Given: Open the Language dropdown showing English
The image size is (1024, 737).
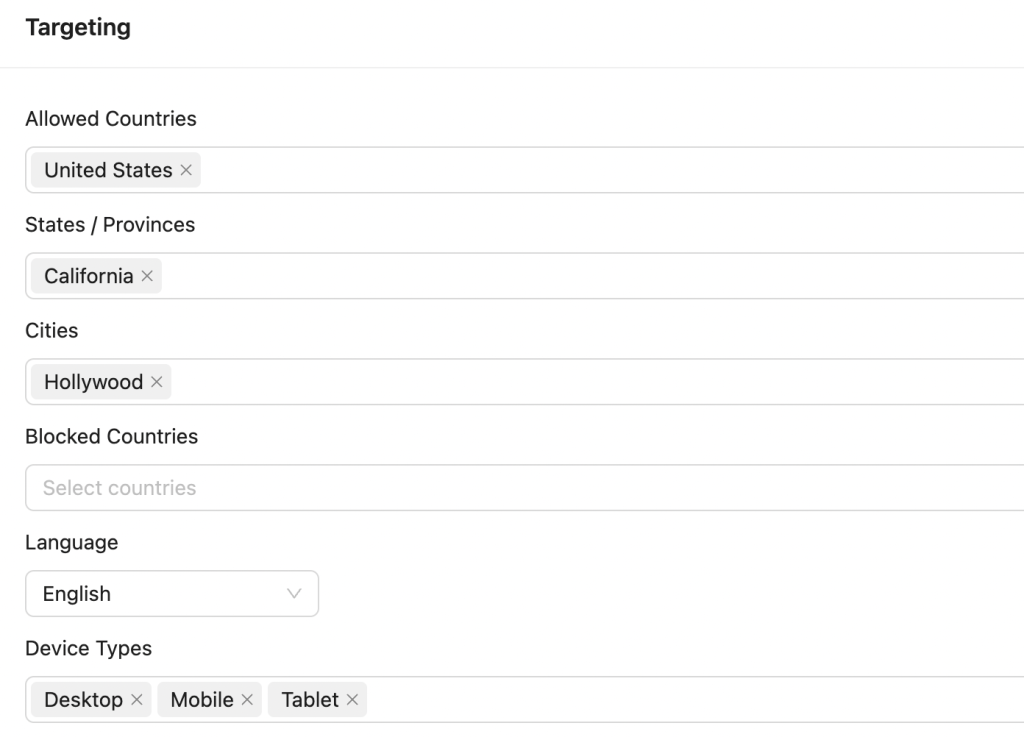Looking at the screenshot, I should click(172, 594).
